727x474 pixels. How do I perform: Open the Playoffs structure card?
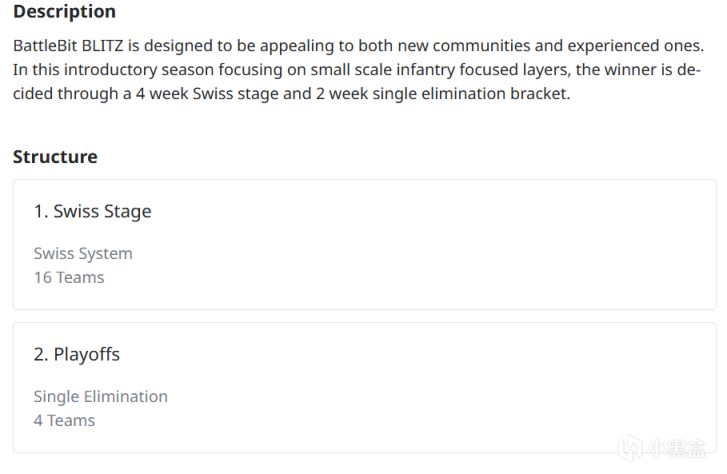[x=365, y=387]
